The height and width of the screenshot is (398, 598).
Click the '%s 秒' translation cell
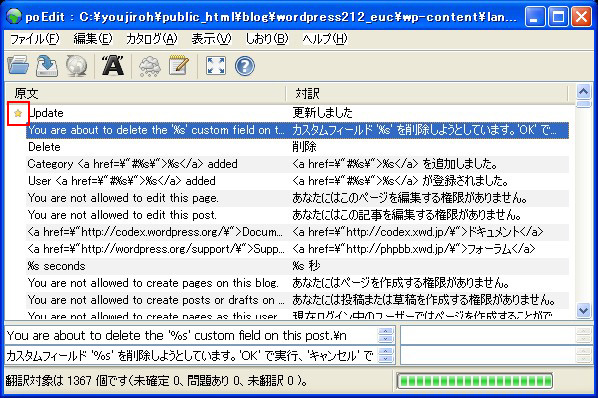(x=306, y=266)
